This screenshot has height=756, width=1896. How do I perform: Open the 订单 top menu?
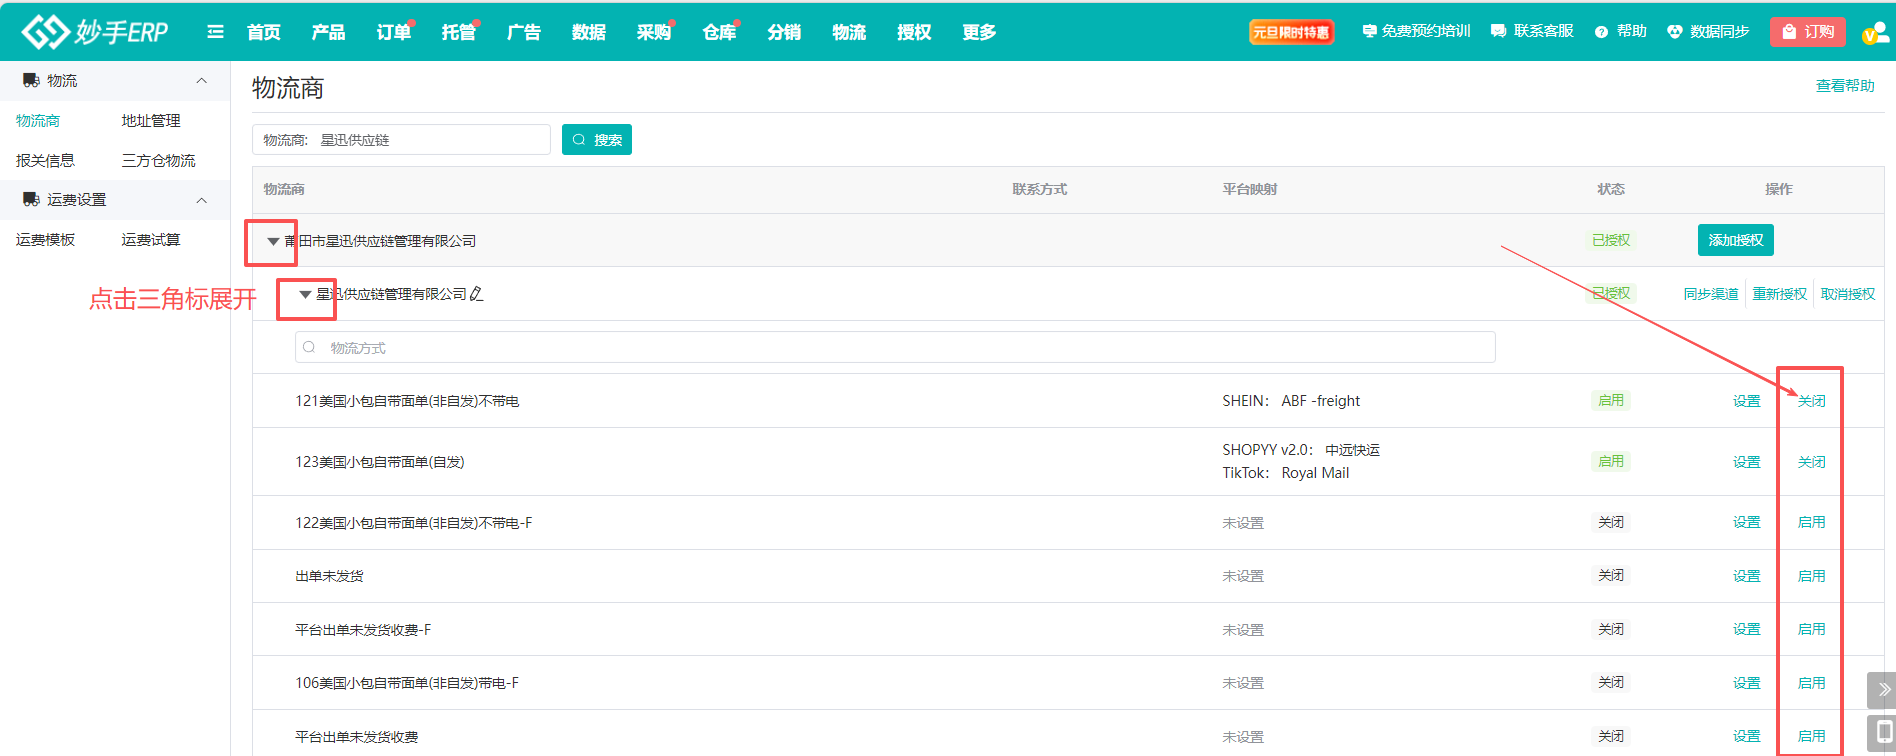393,33
